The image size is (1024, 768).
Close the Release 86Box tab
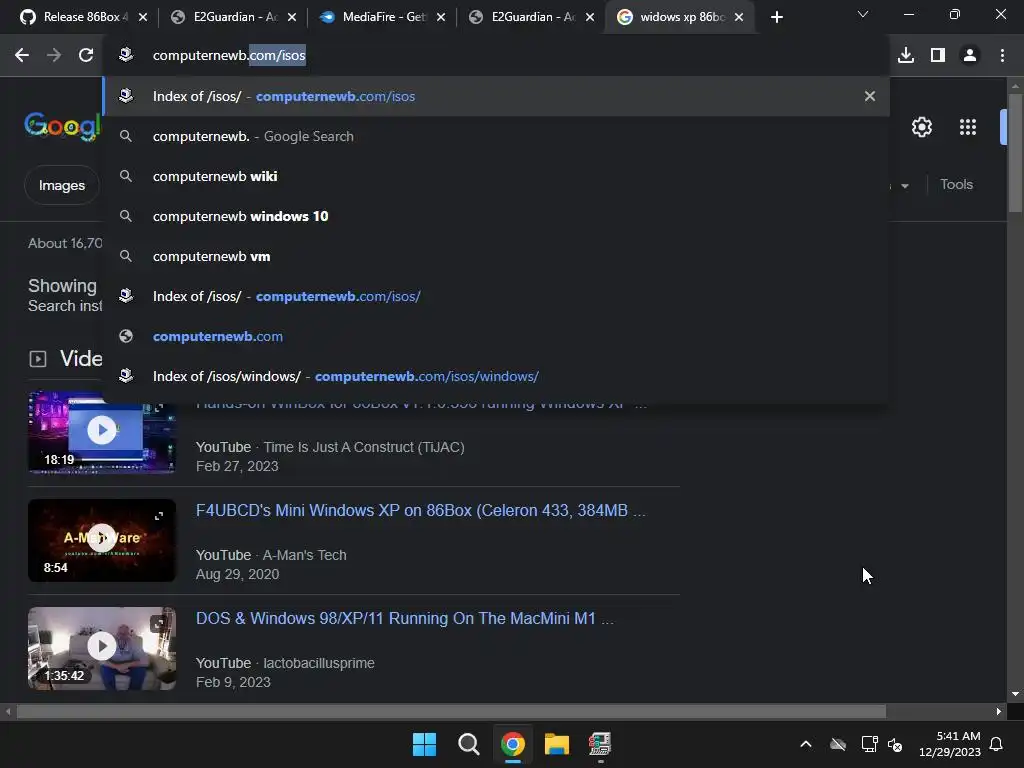point(143,17)
